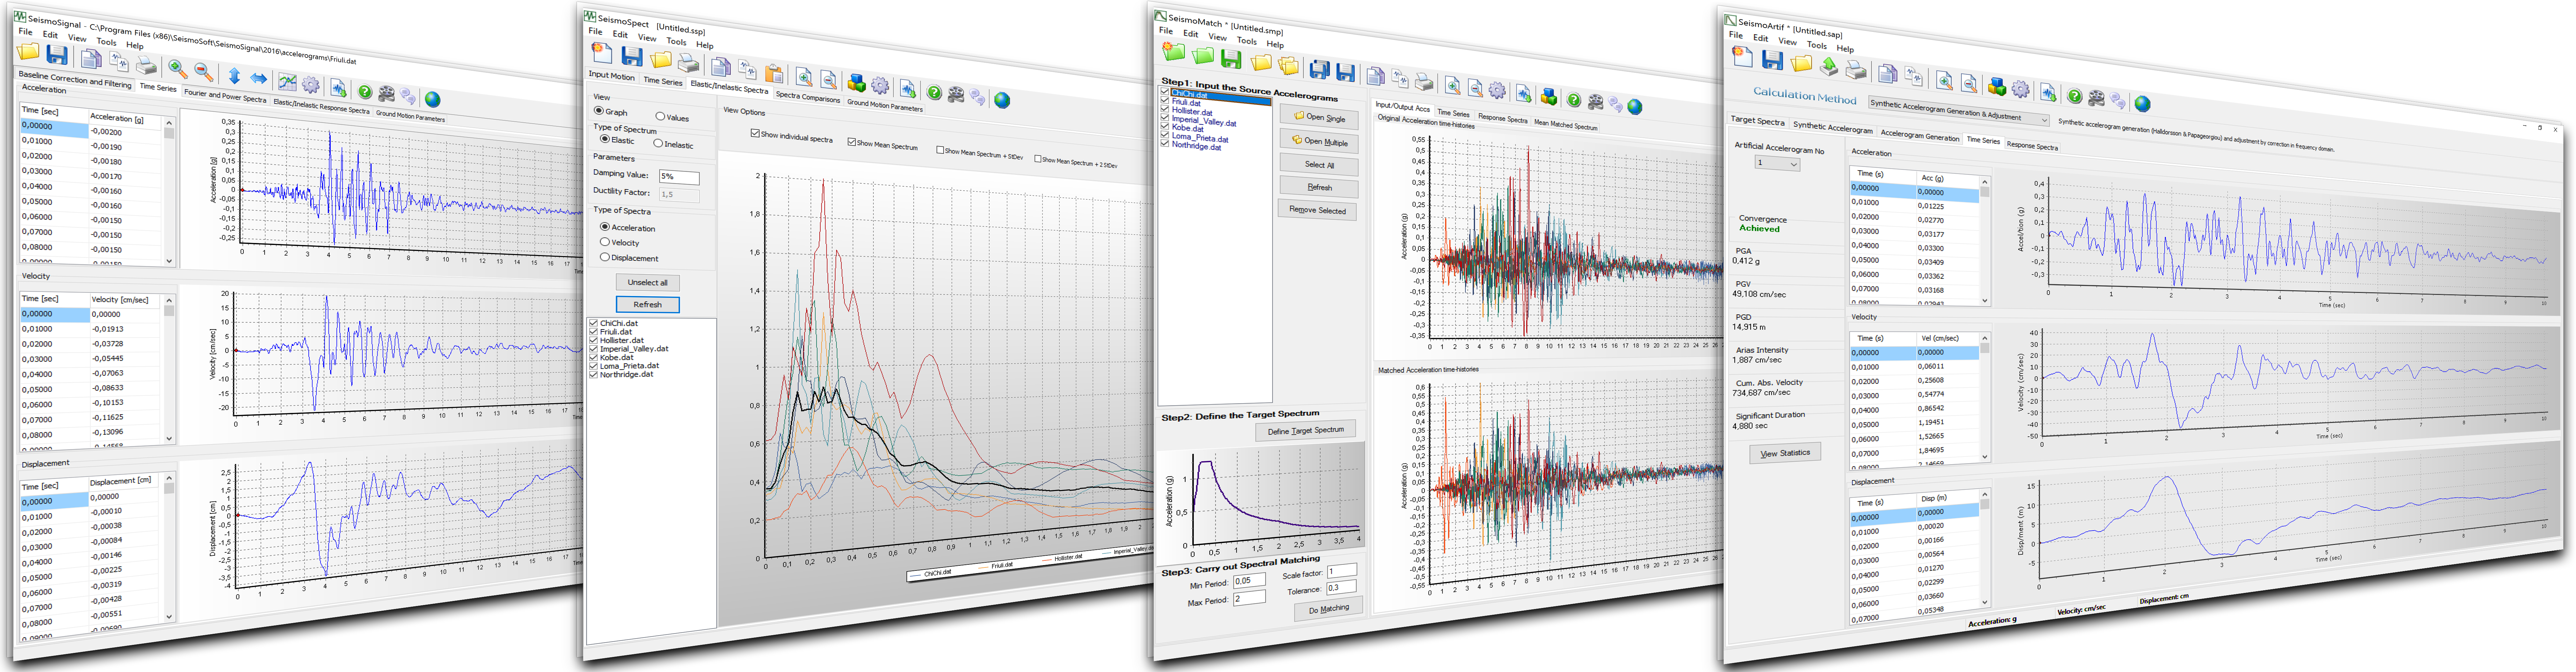This screenshot has height=672, width=2576.
Task: Click the multiple folders icon in SeismoMatch toolbar
Action: pyautogui.click(x=1288, y=66)
